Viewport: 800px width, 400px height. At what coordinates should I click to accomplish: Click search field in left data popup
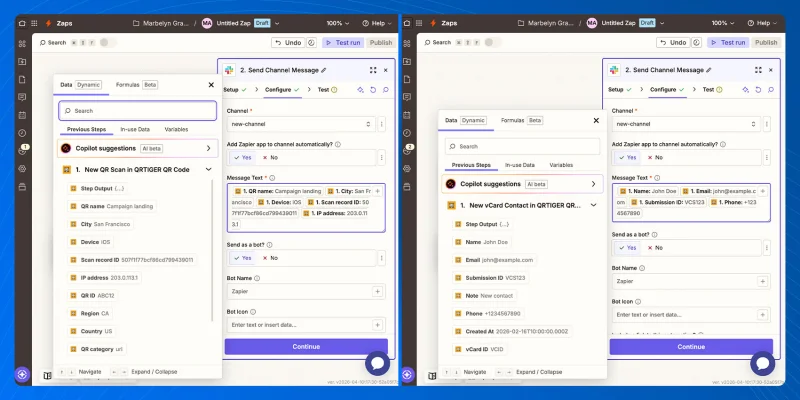point(138,111)
